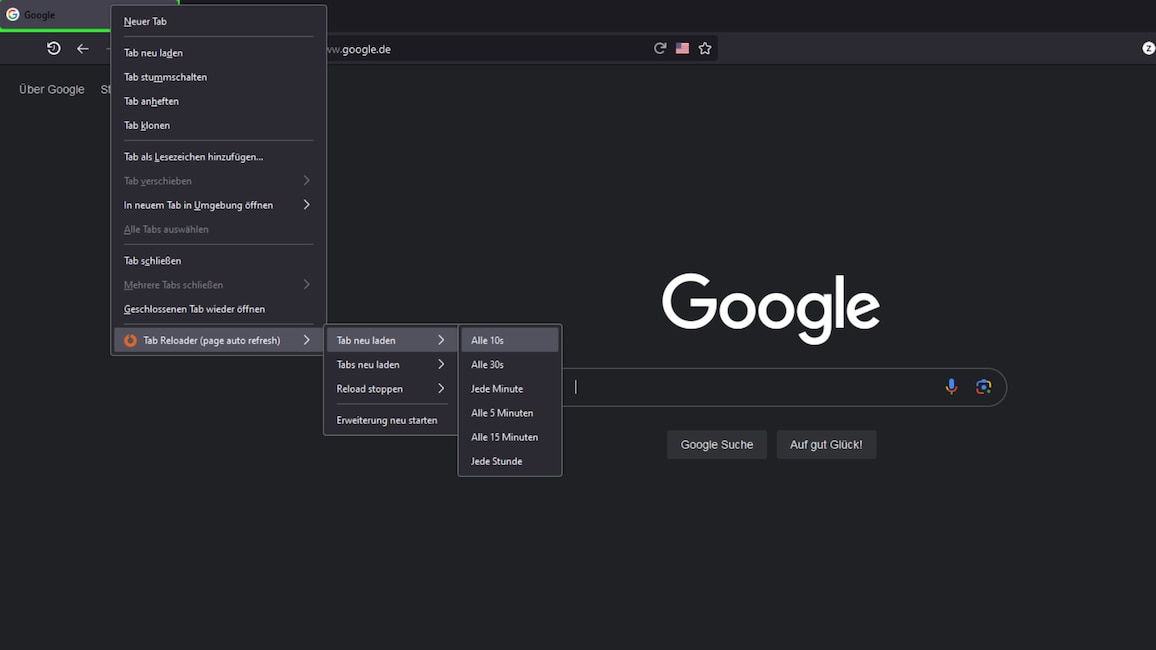1156x650 pixels.
Task: Bookmark page with the star icon
Action: (705, 49)
